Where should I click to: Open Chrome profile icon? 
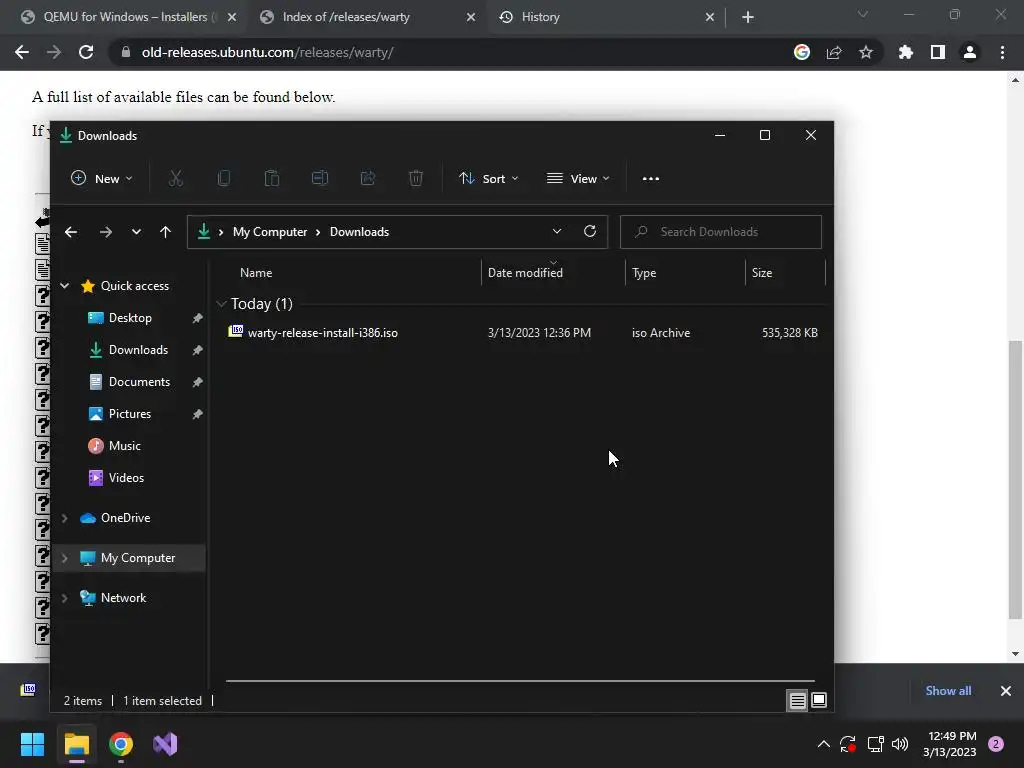[x=970, y=52]
